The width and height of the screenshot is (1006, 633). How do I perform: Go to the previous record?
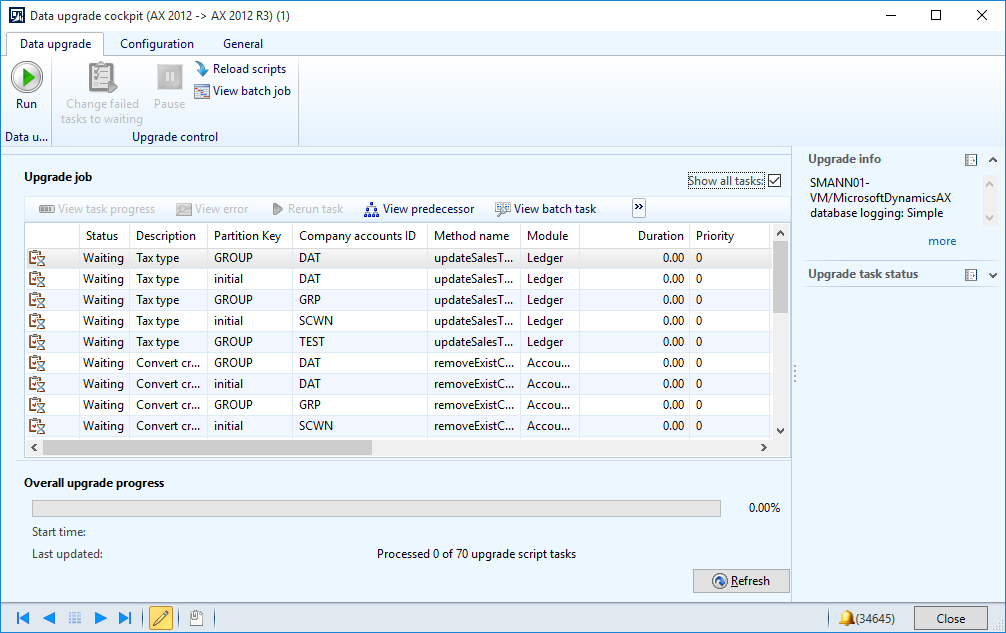[49, 618]
